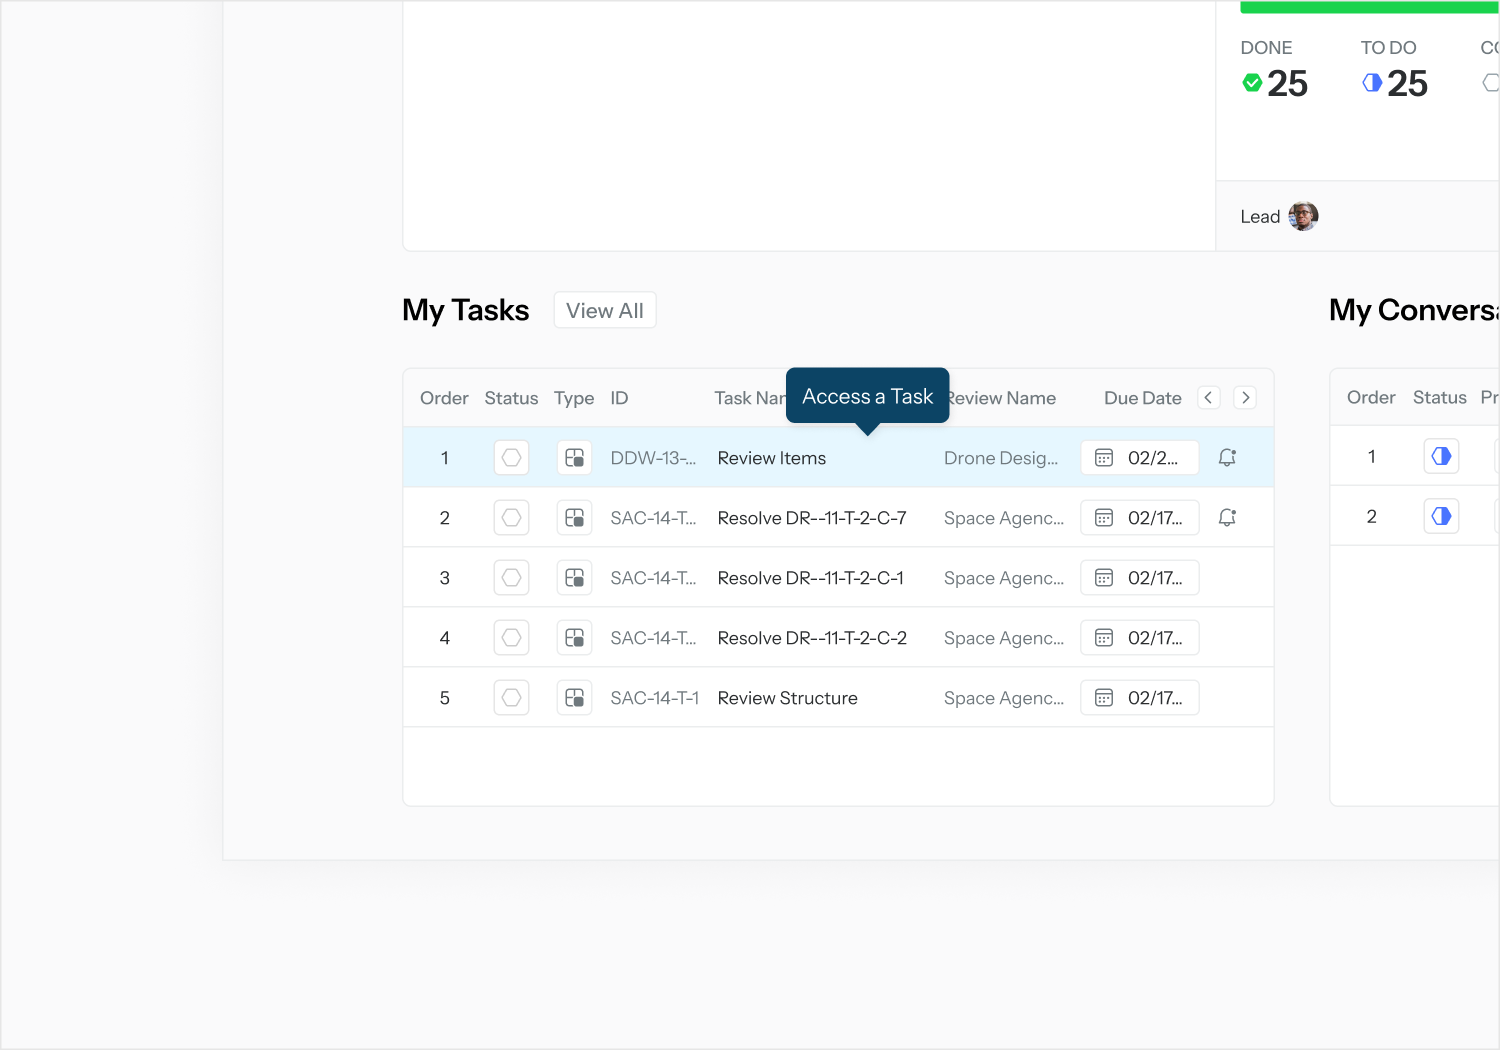Click the Lead user avatar
This screenshot has width=1500, height=1050.
(x=1303, y=216)
